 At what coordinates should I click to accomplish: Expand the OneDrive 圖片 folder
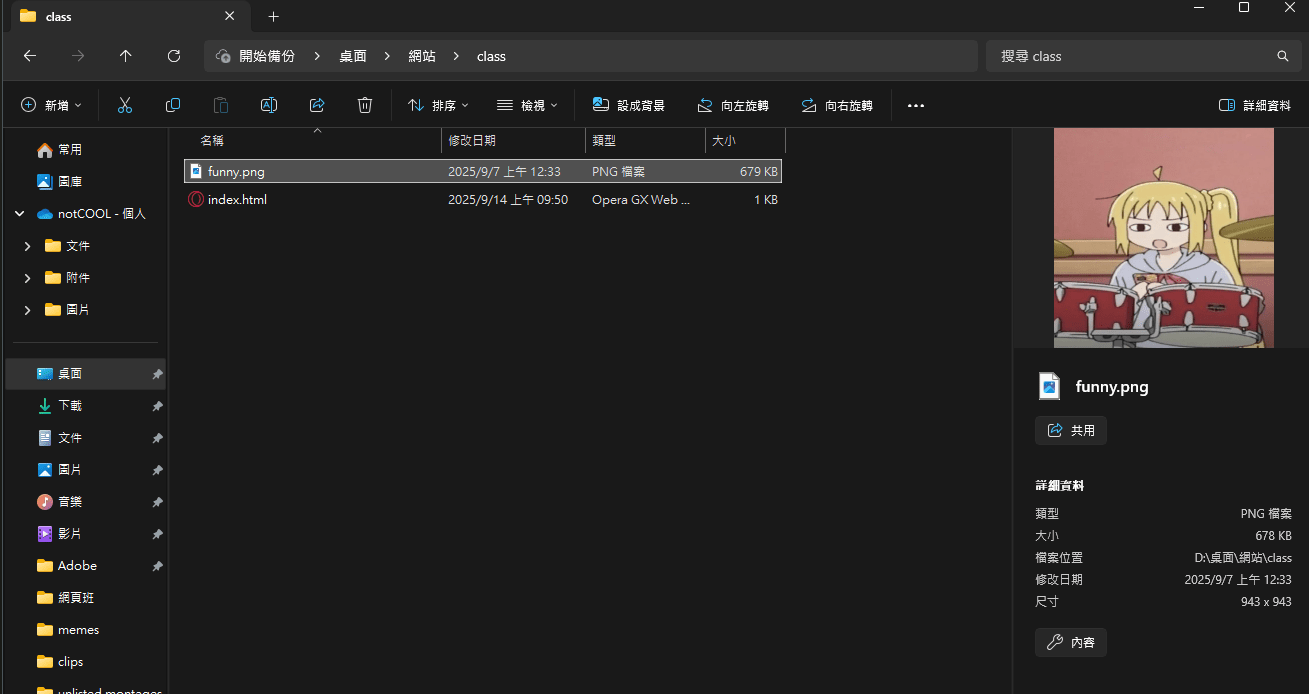pos(27,309)
